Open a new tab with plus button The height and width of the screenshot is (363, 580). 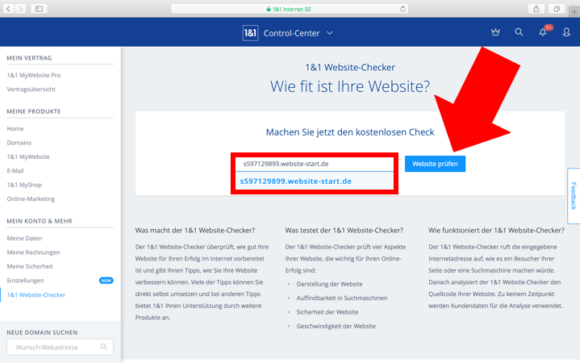[574, 11]
